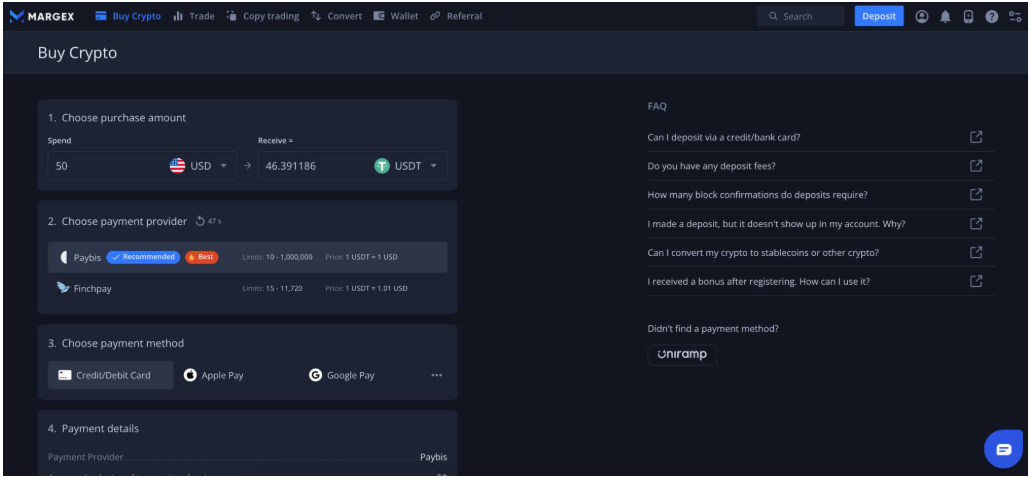
Task: Click external link icon for stablecoins FAQ
Action: click(976, 252)
